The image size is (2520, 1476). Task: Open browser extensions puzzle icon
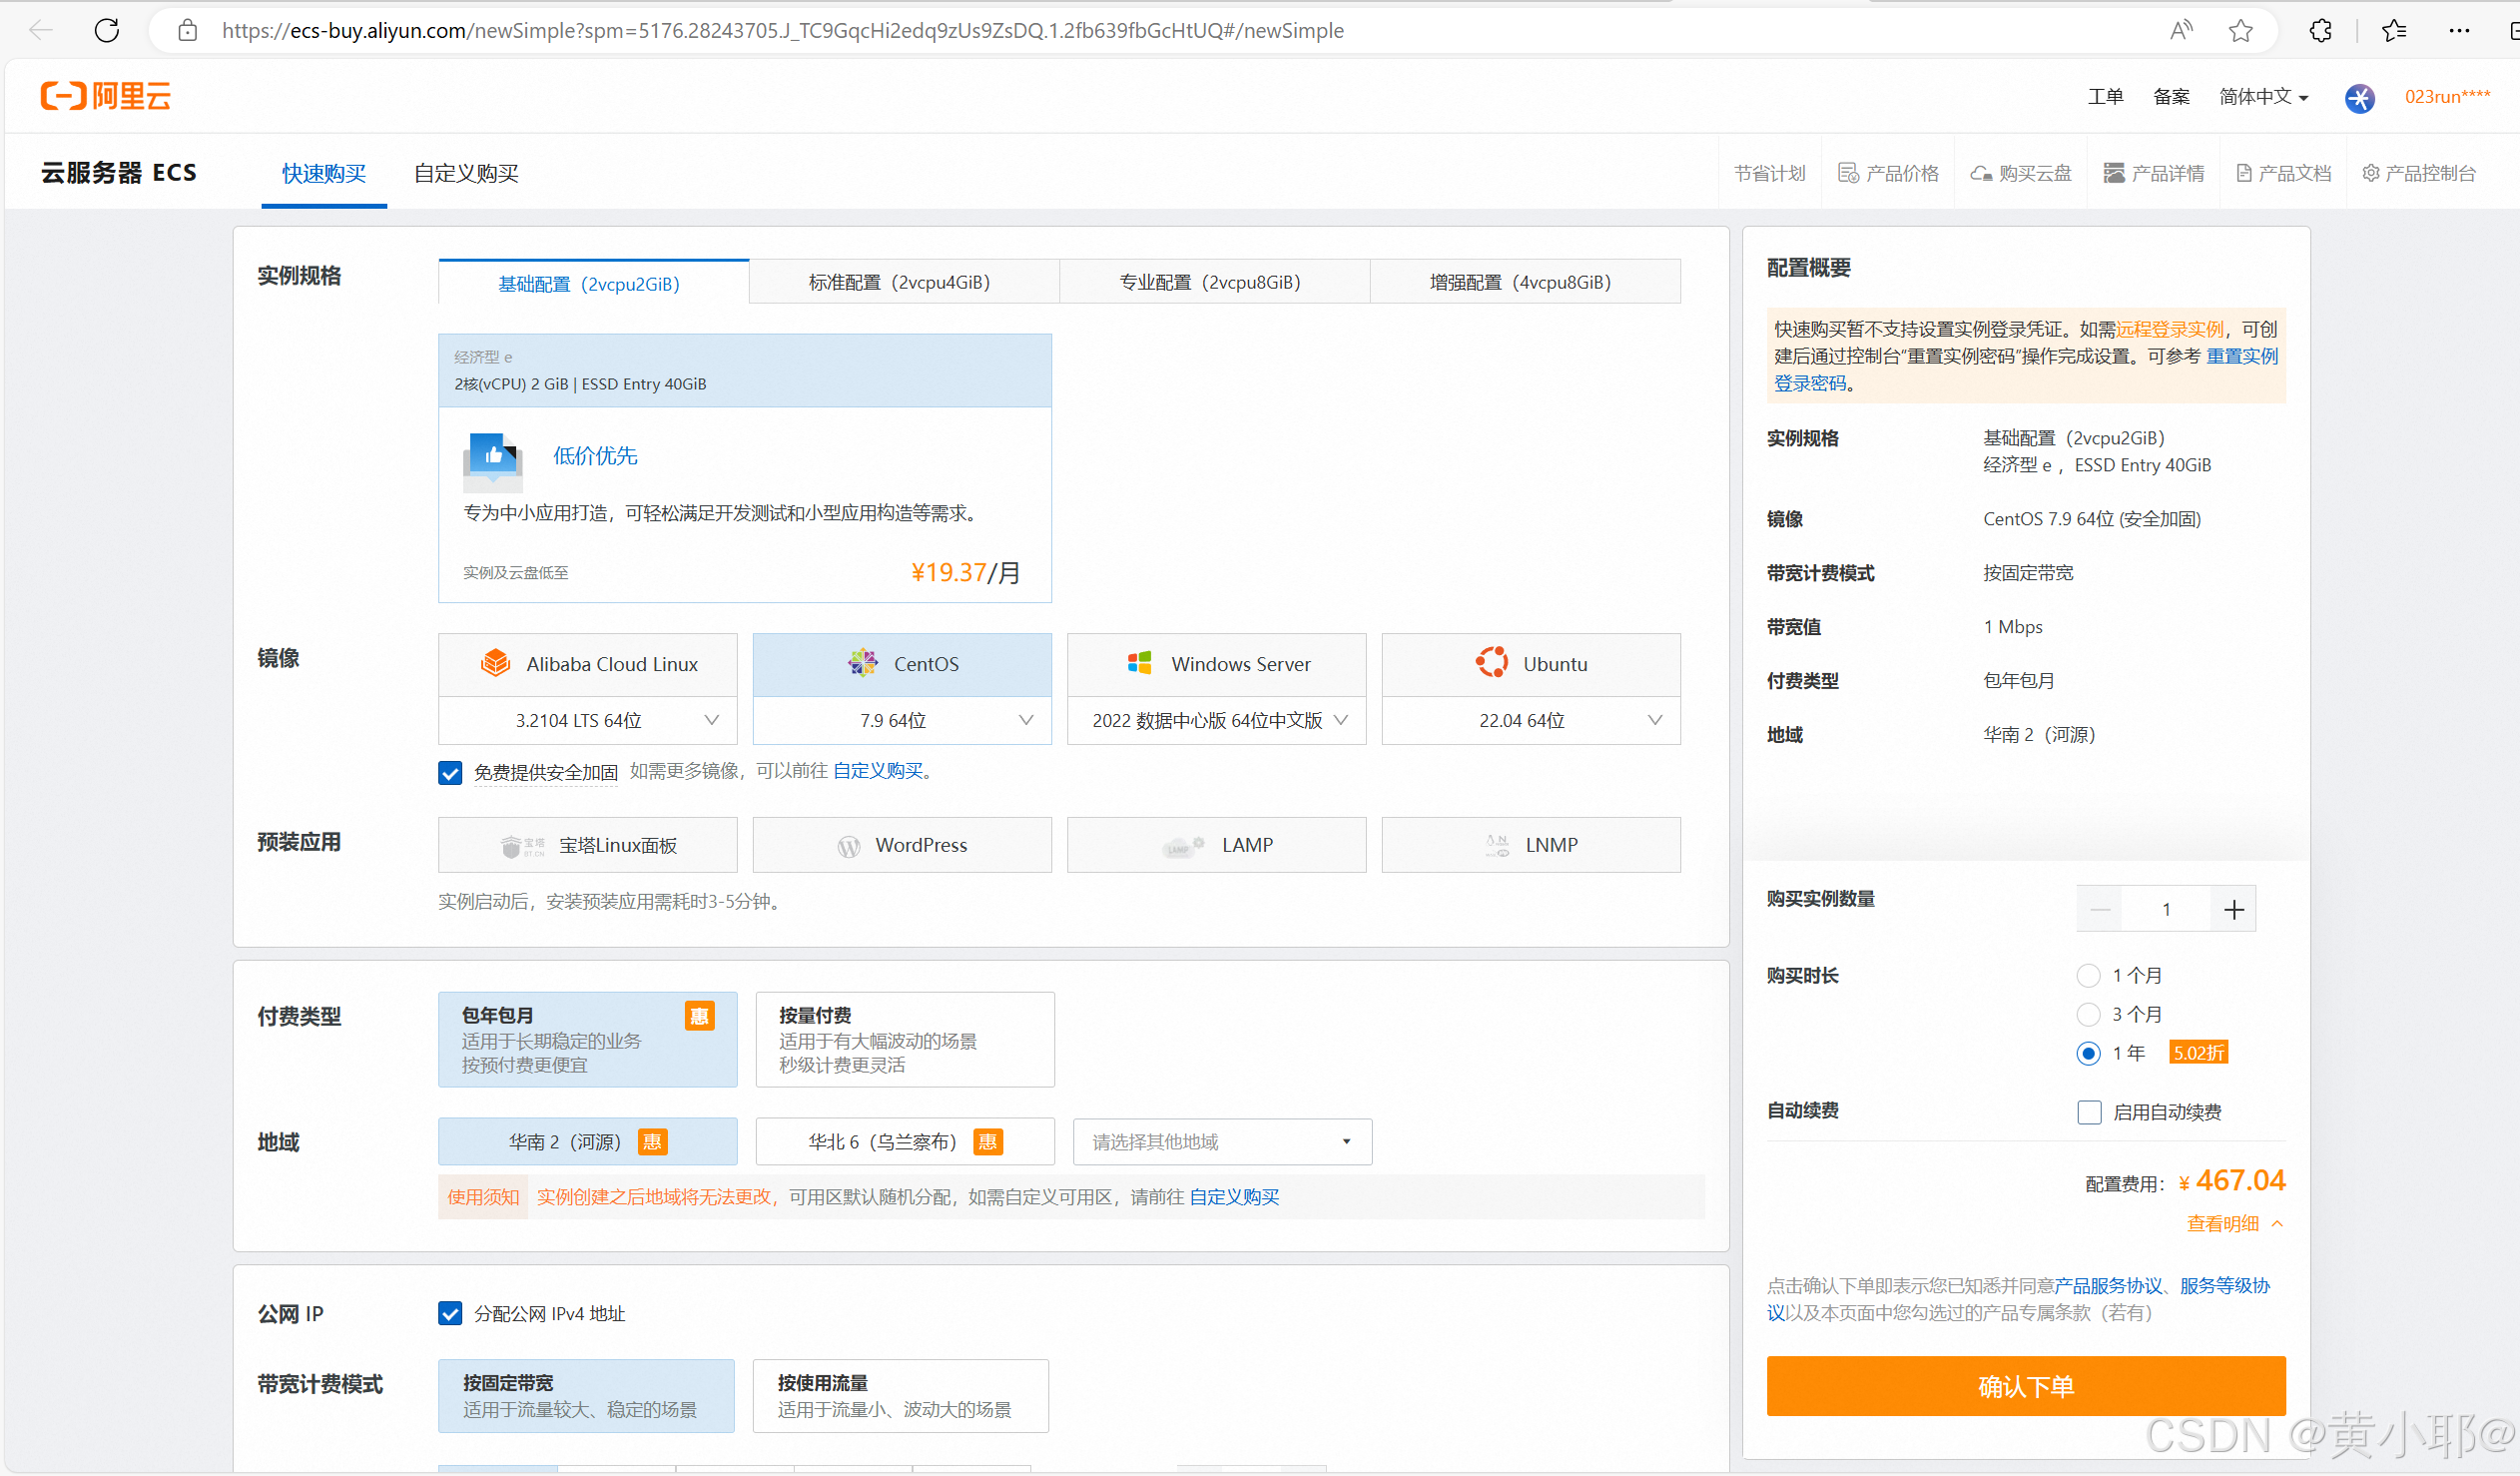(x=2321, y=30)
